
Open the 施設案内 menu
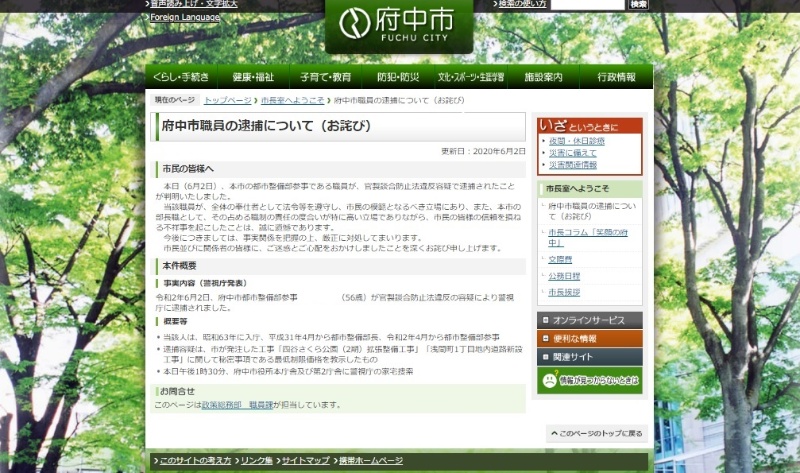pos(543,77)
